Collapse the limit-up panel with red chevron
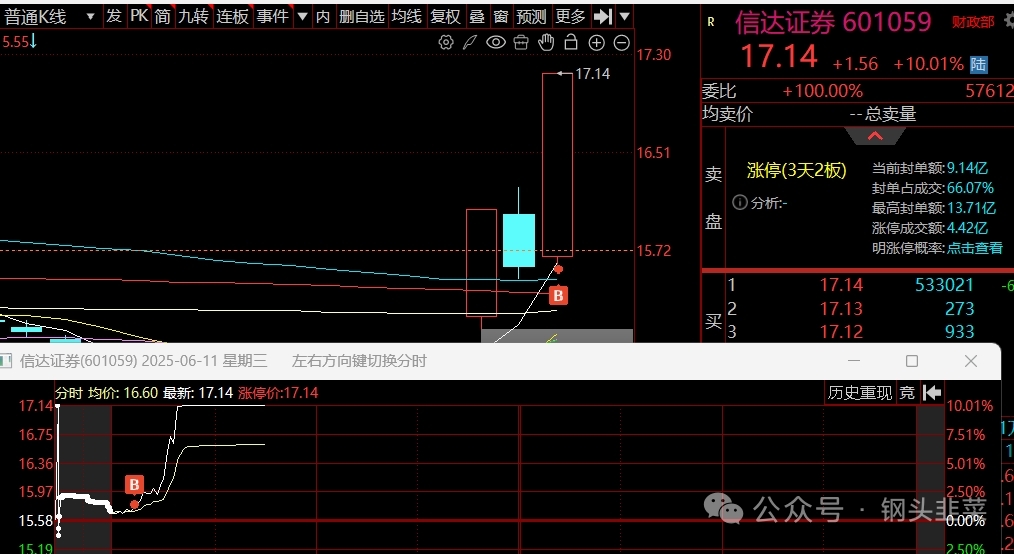This screenshot has width=1014, height=554. [x=875, y=136]
